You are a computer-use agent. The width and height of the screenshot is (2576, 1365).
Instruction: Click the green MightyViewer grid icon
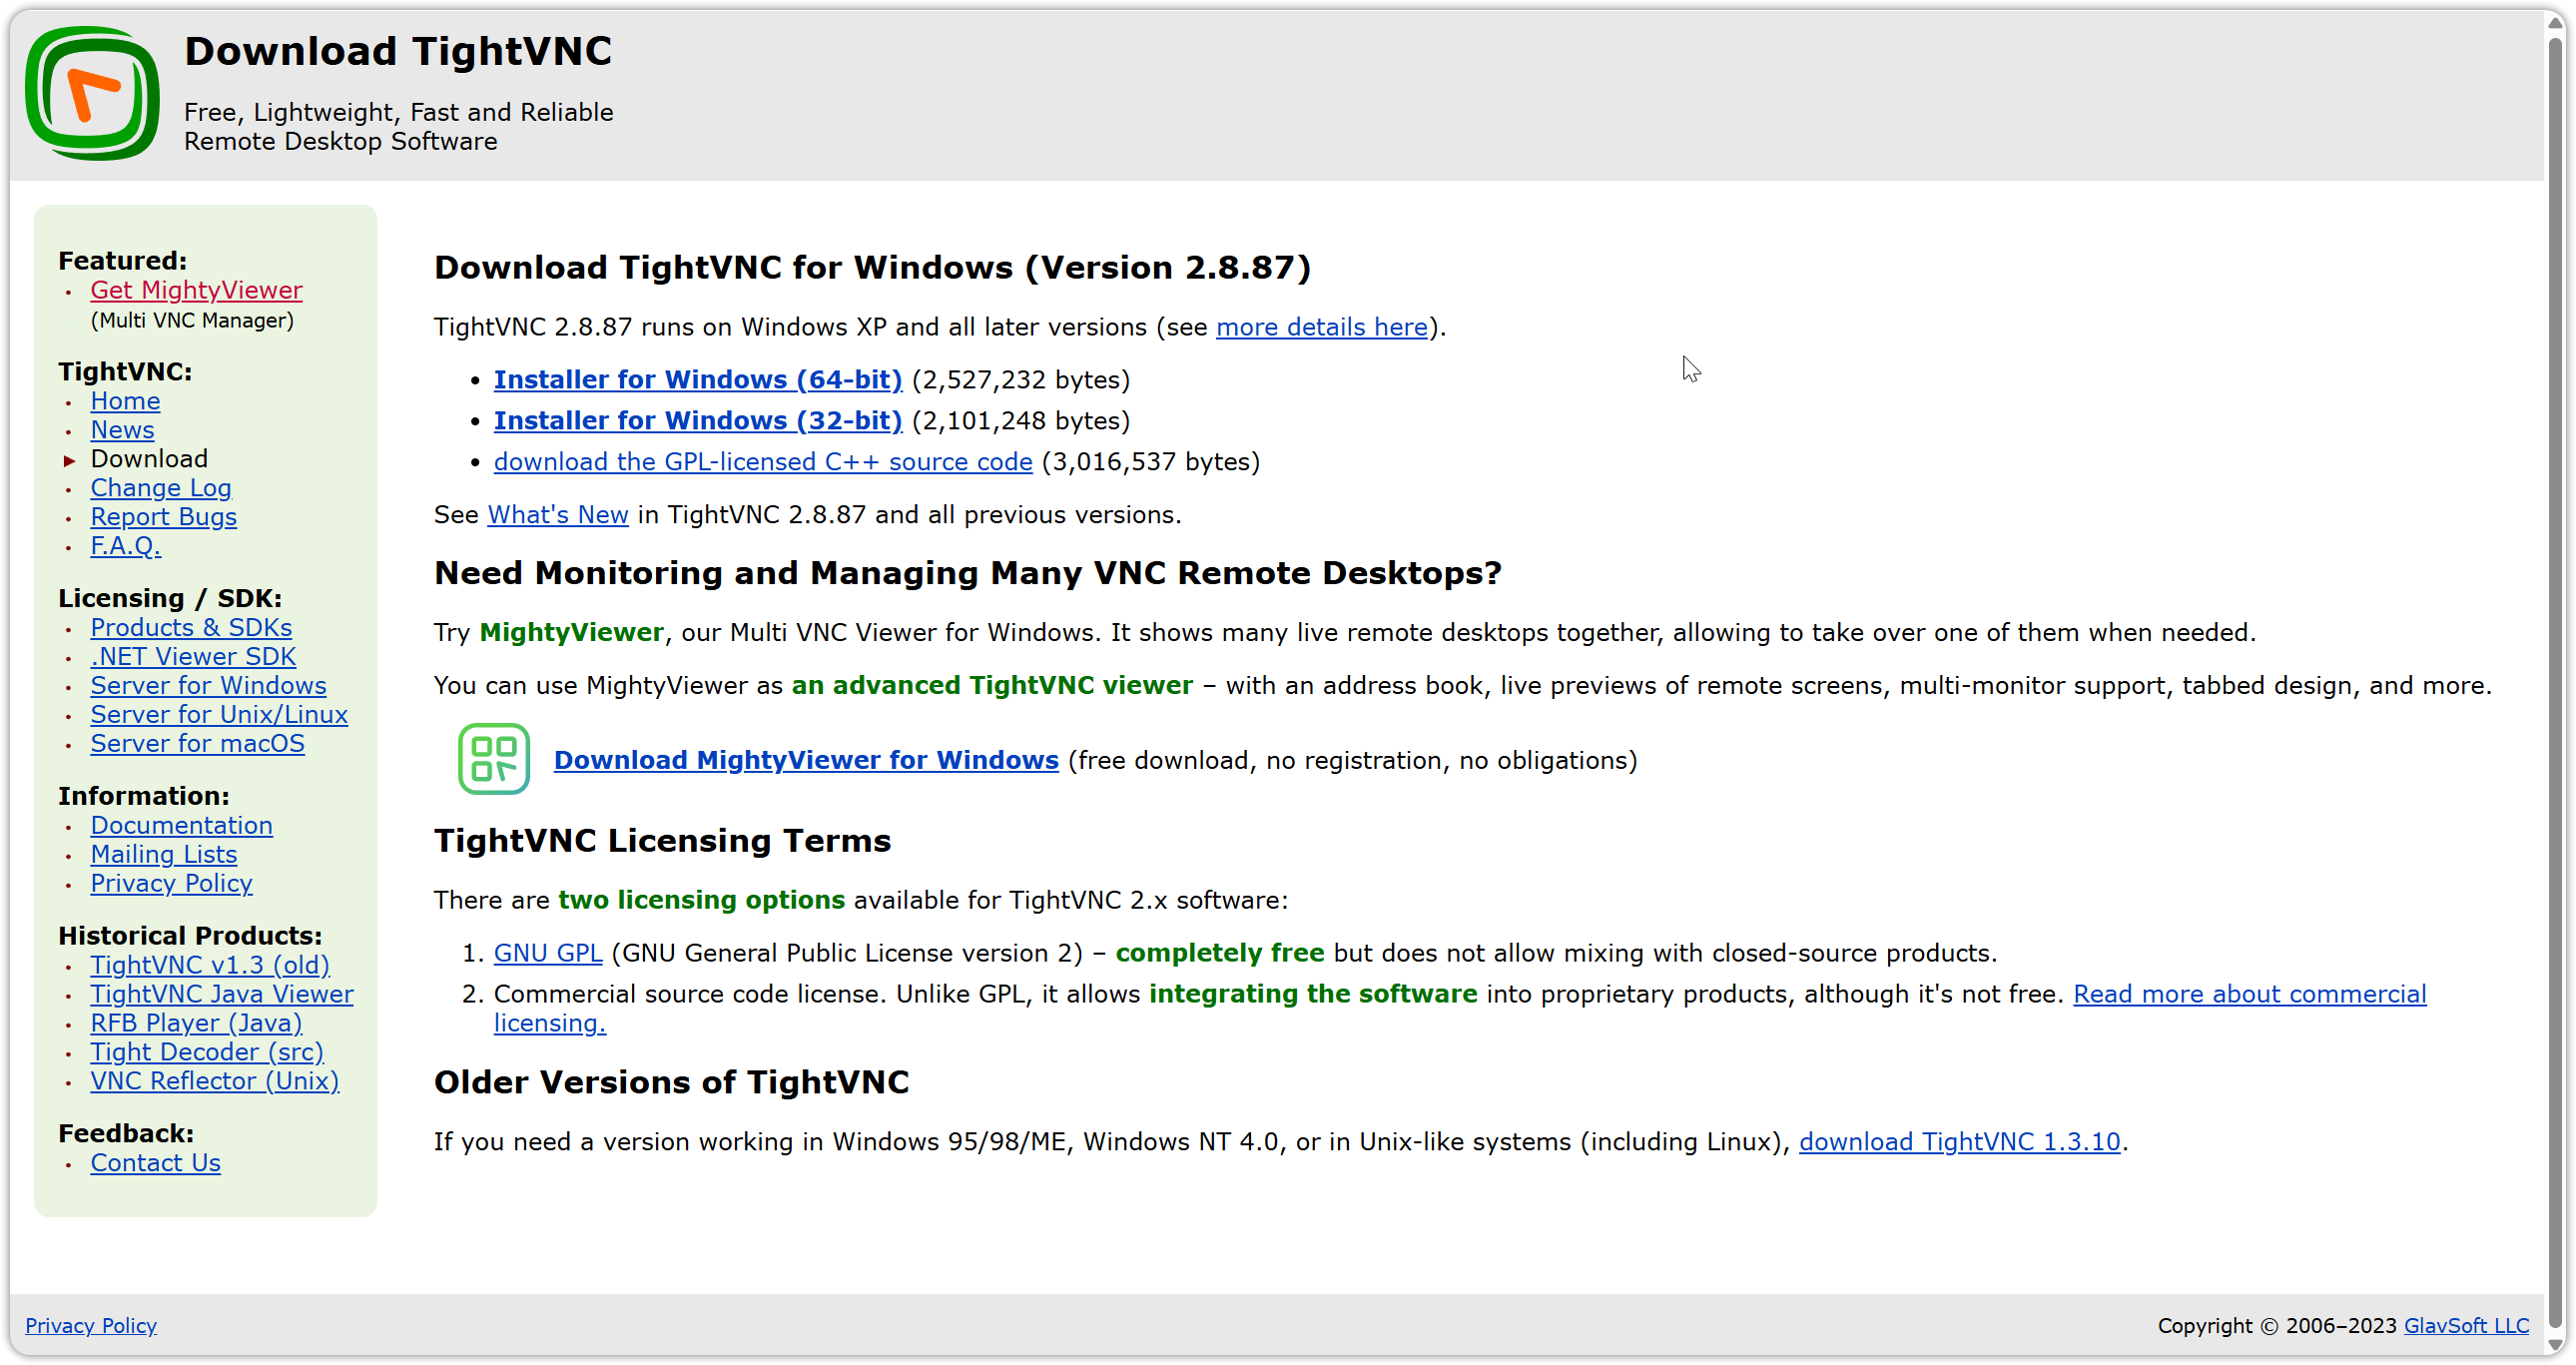point(494,759)
